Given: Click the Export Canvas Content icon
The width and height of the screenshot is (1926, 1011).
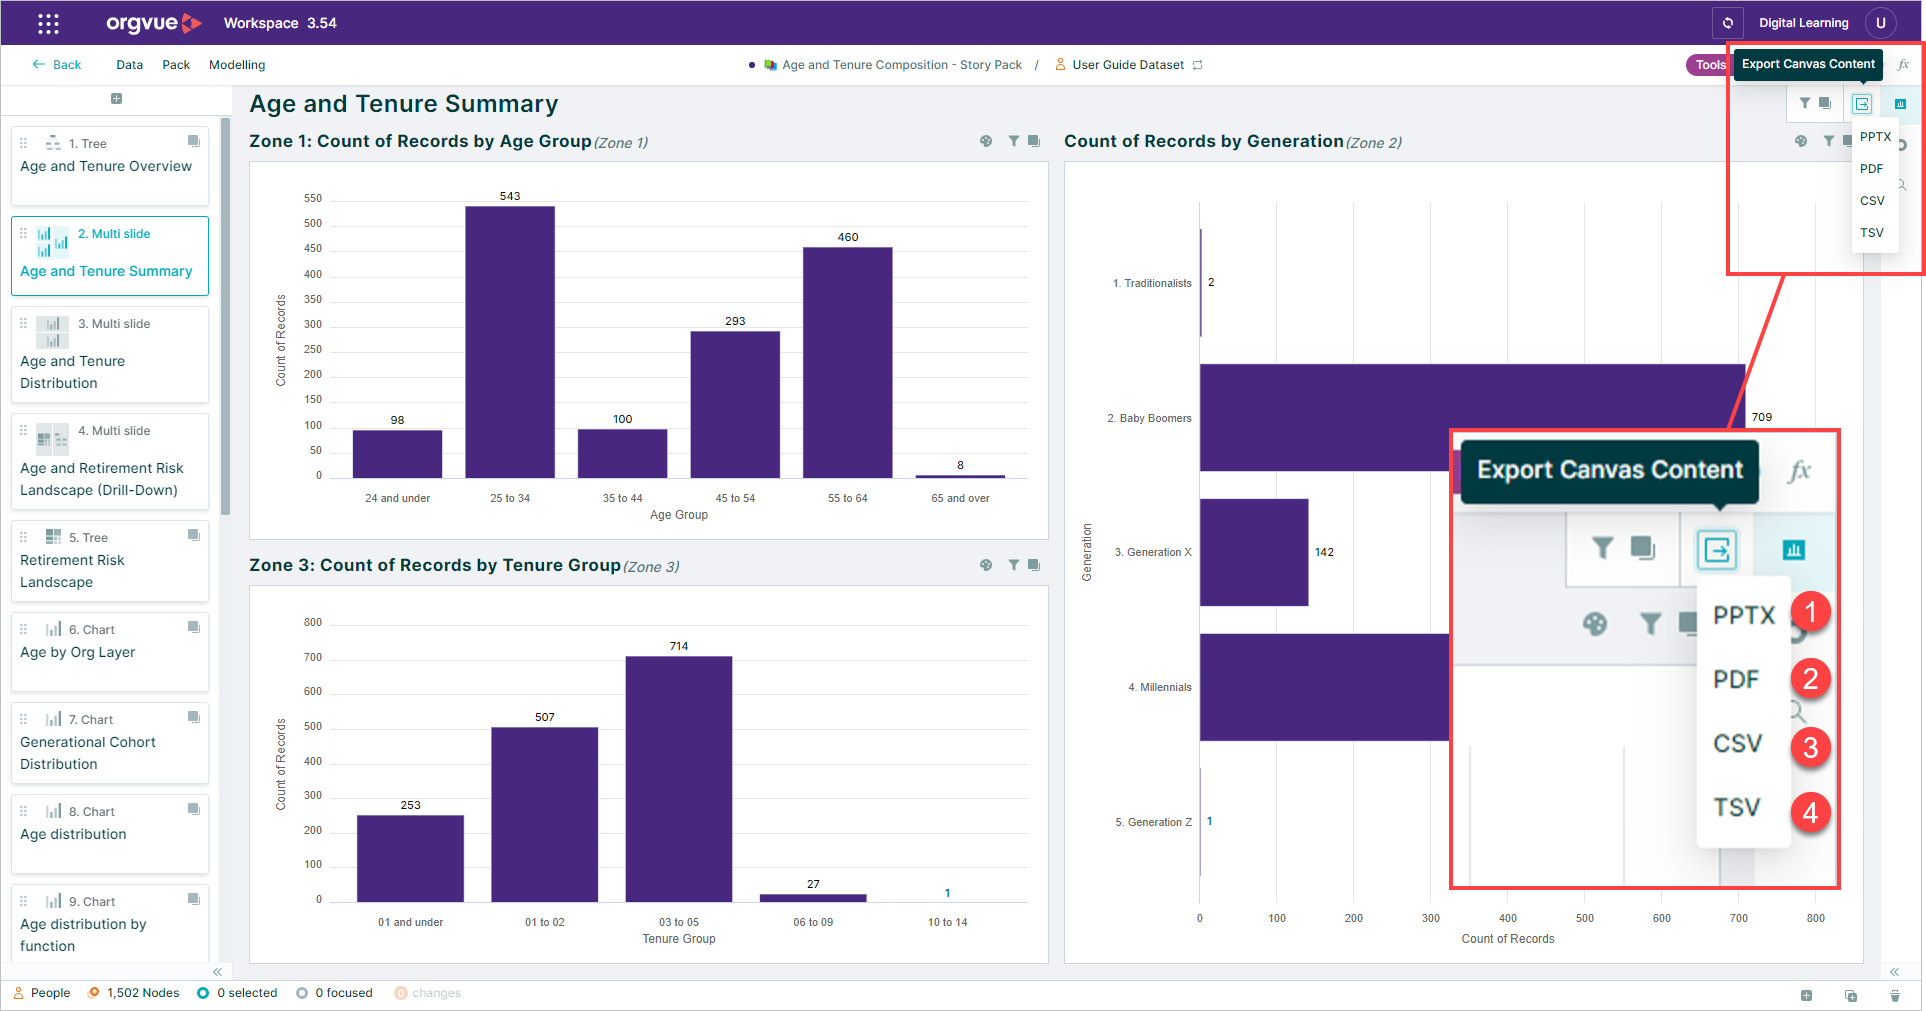Looking at the screenshot, I should tap(1862, 103).
